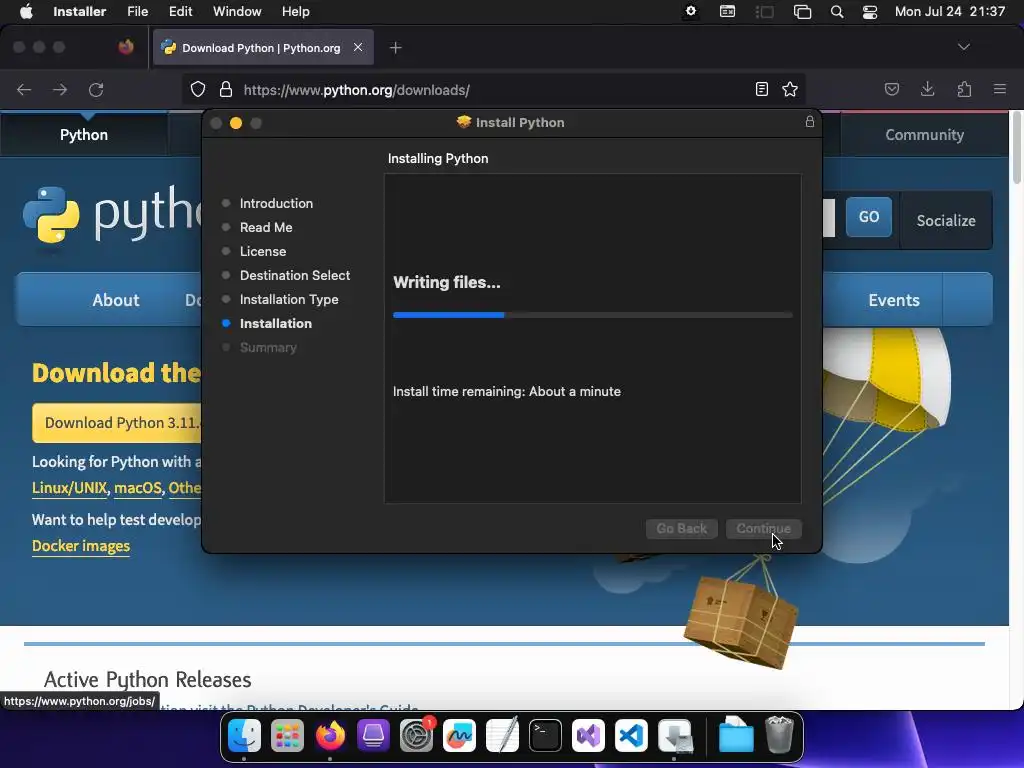1024x768 pixels.
Task: Open the Window menu
Action: point(237,12)
